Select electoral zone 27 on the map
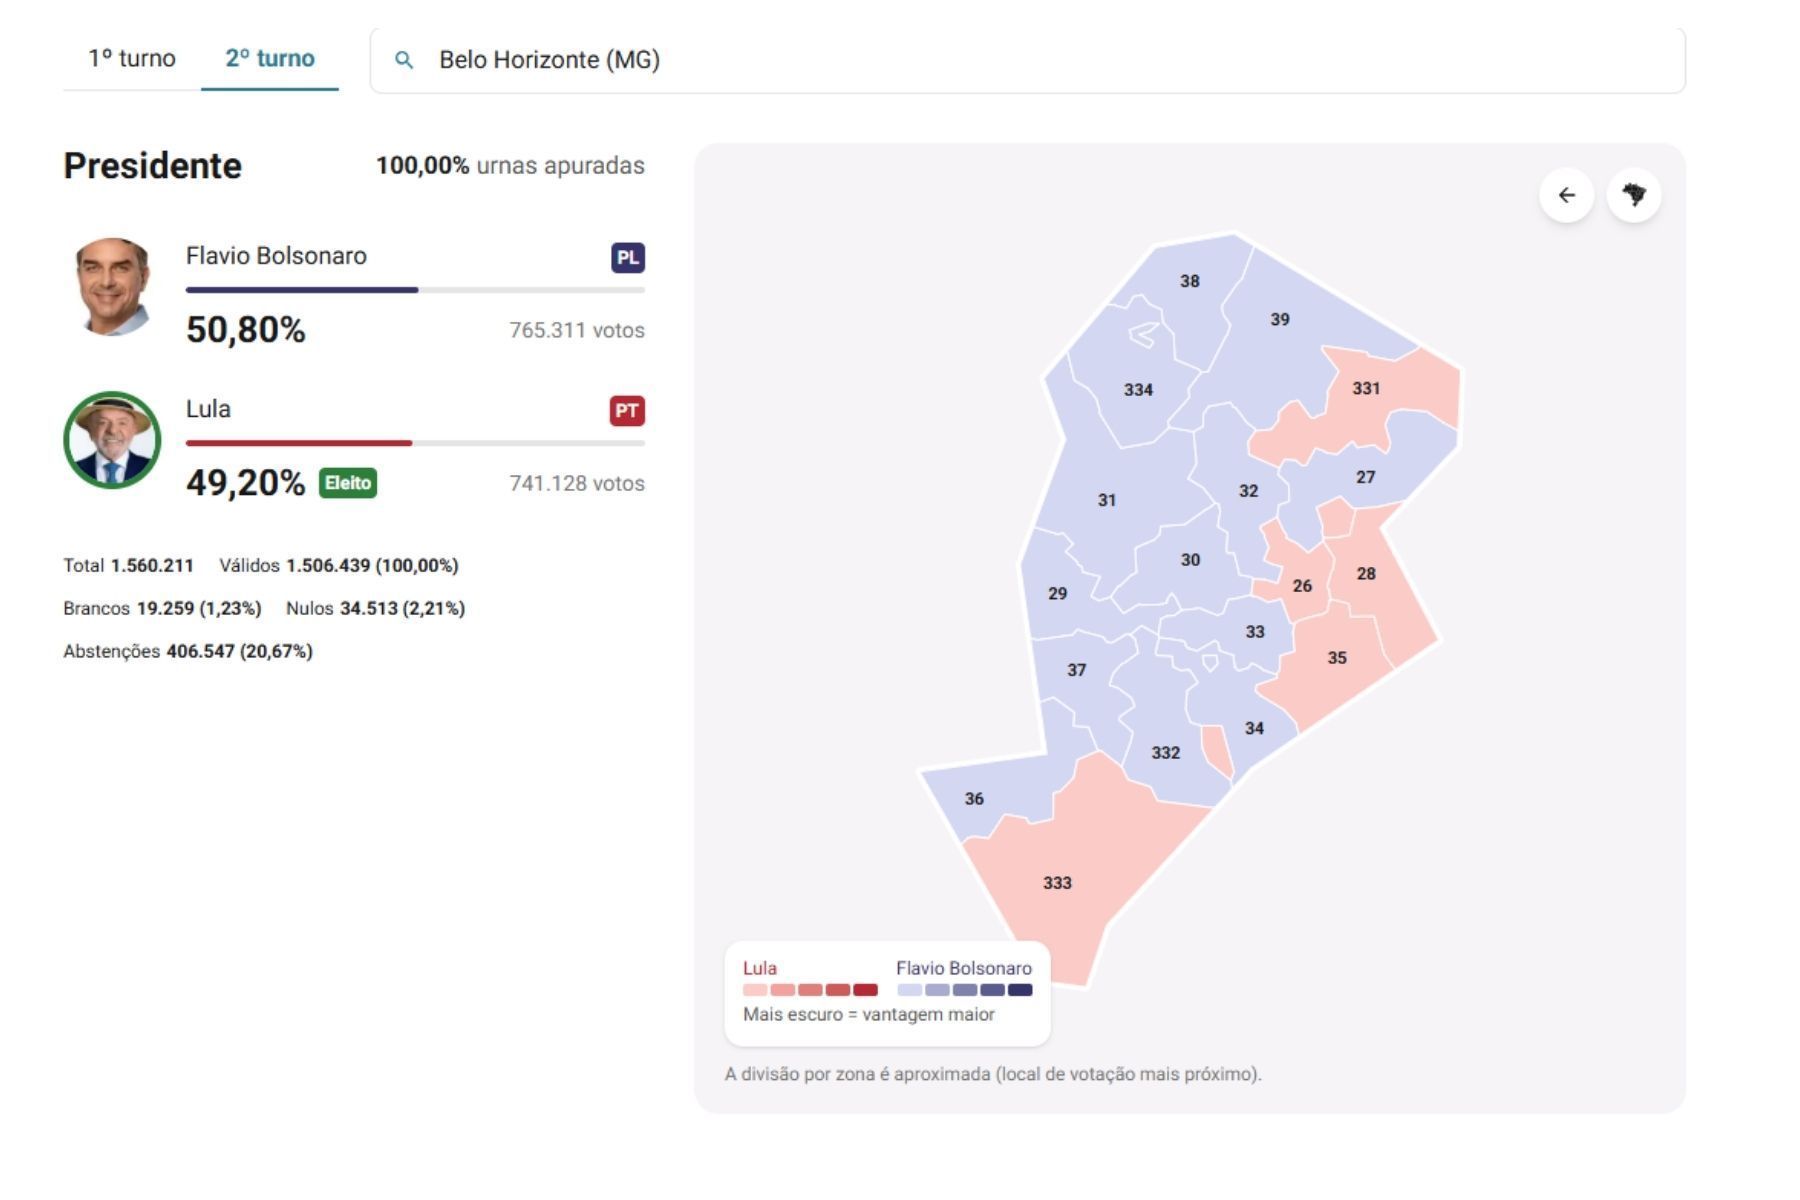The height and width of the screenshot is (1200, 1800). [1365, 477]
